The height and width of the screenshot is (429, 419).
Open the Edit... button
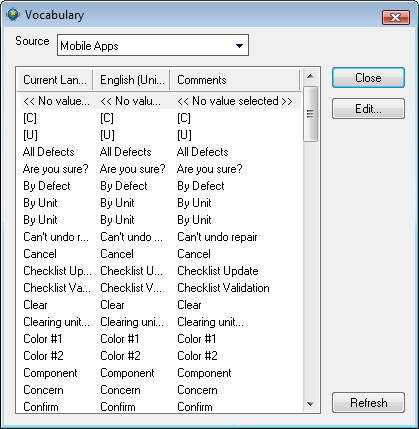click(x=368, y=109)
